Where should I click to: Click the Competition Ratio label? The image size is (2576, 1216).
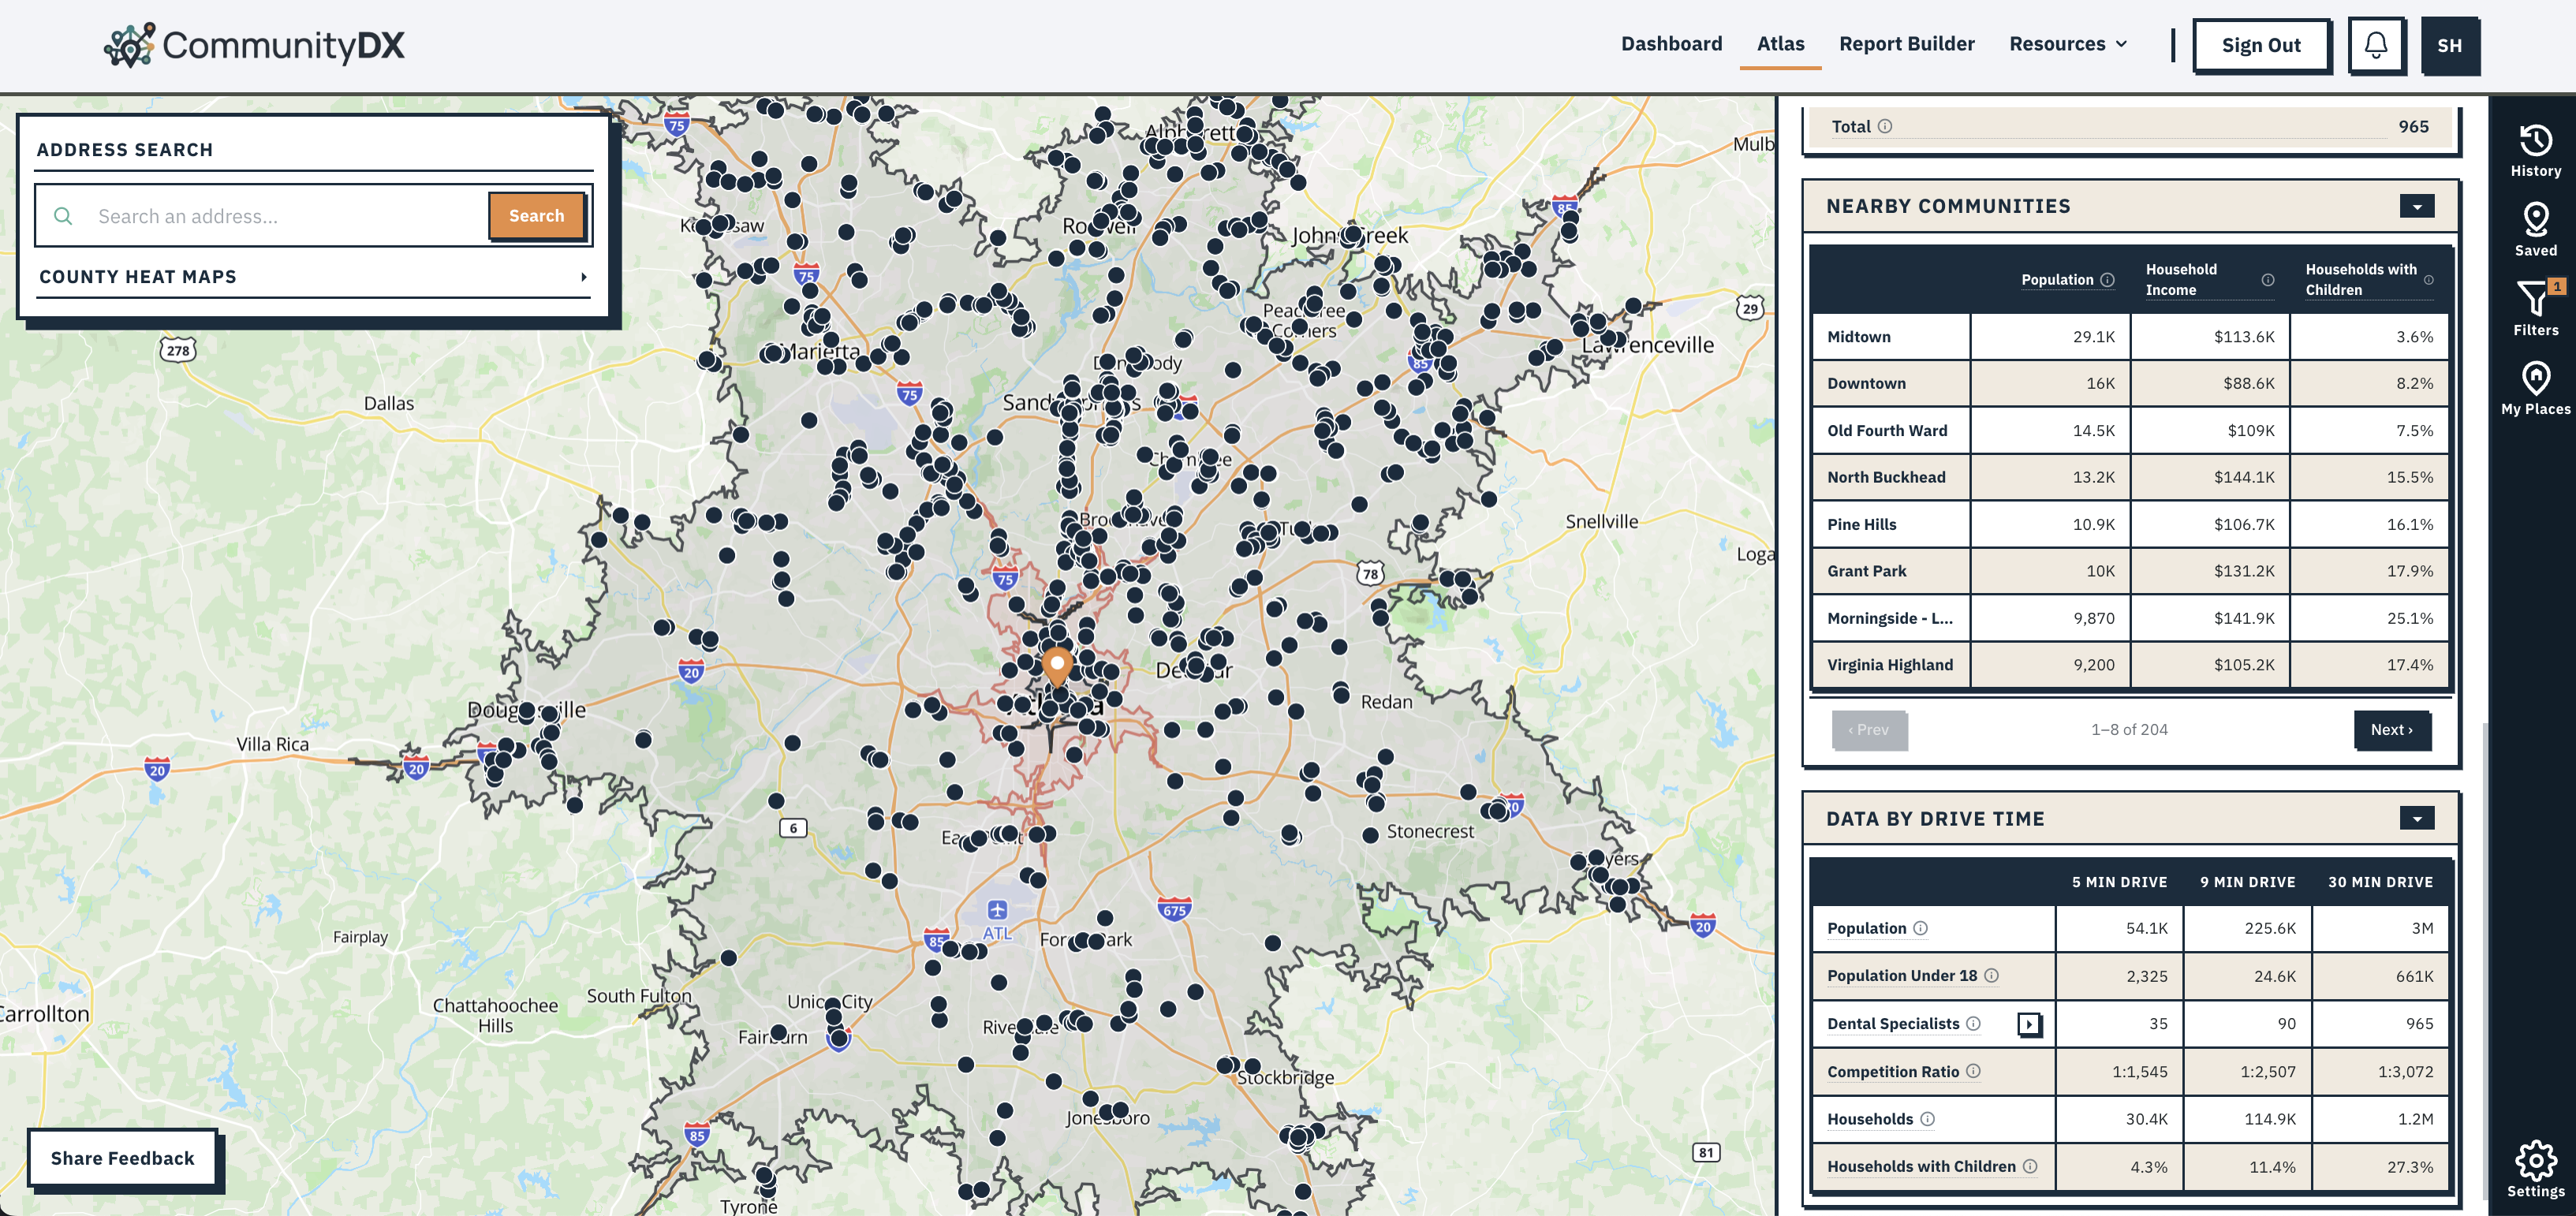[1893, 1071]
